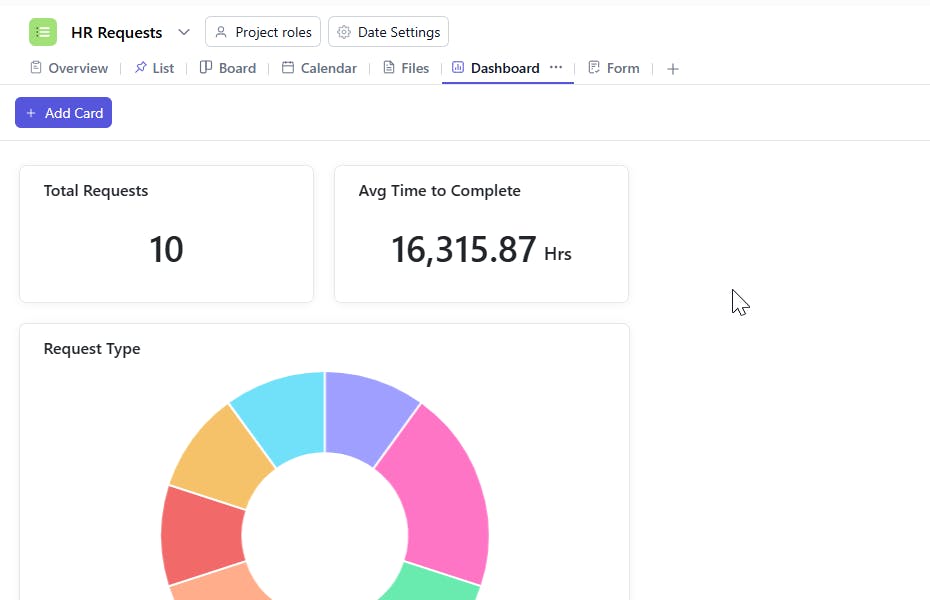Click the plus icon to add view
This screenshot has height=600, width=930.
coord(673,69)
